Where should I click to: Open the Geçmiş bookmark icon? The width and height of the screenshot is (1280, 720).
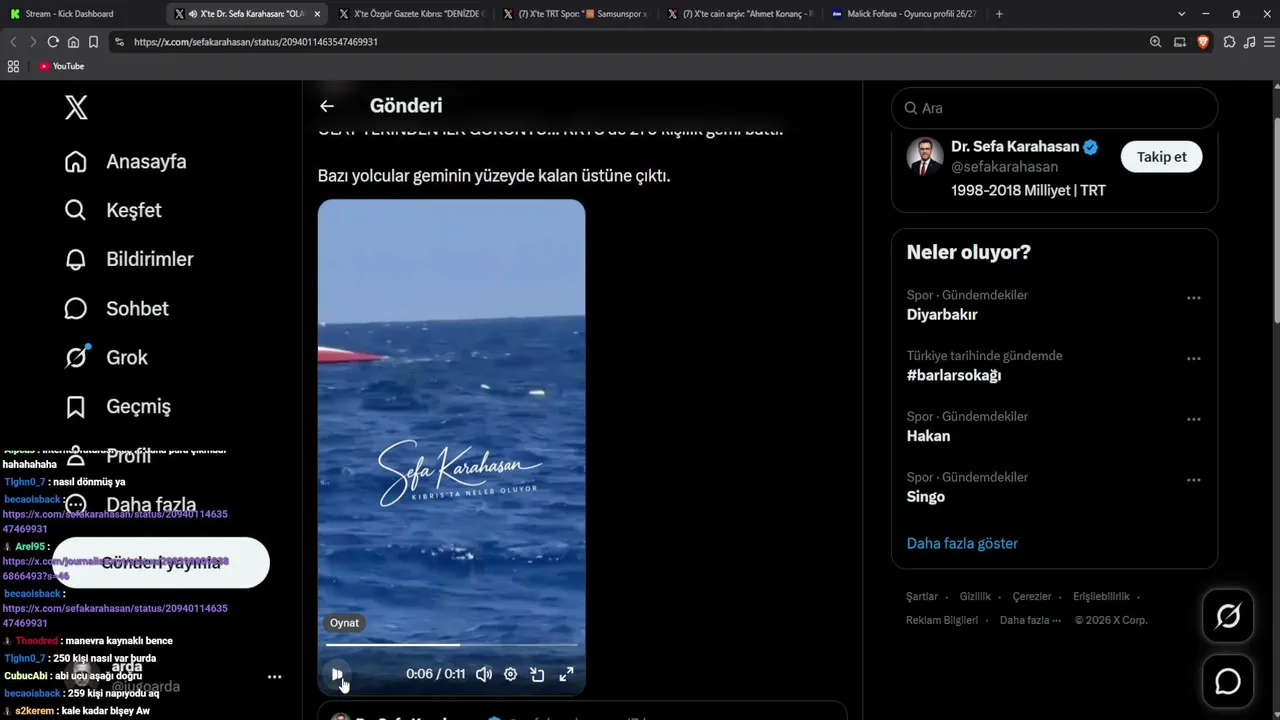[x=75, y=406]
